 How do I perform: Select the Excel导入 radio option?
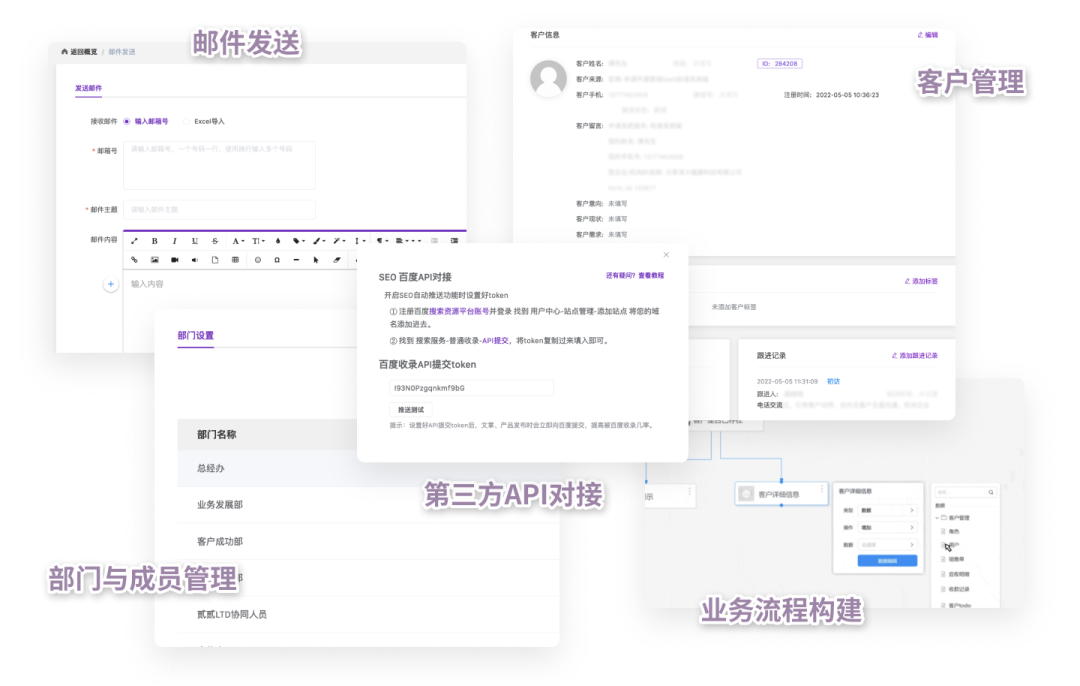185,121
